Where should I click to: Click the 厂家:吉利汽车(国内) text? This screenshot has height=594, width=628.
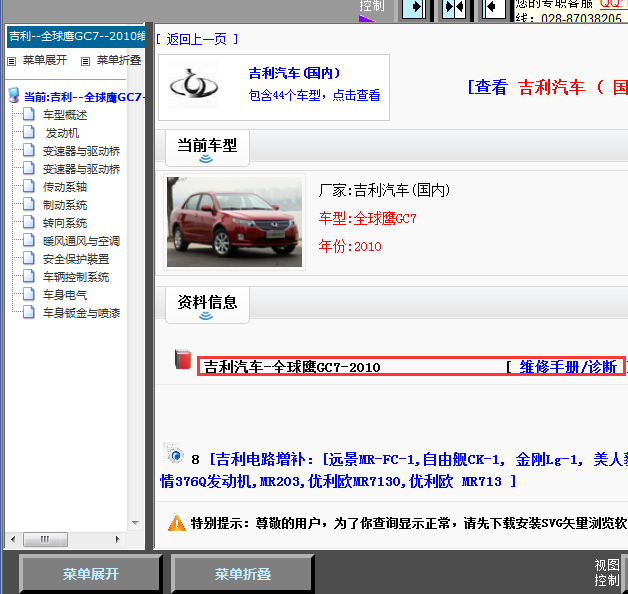point(384,190)
